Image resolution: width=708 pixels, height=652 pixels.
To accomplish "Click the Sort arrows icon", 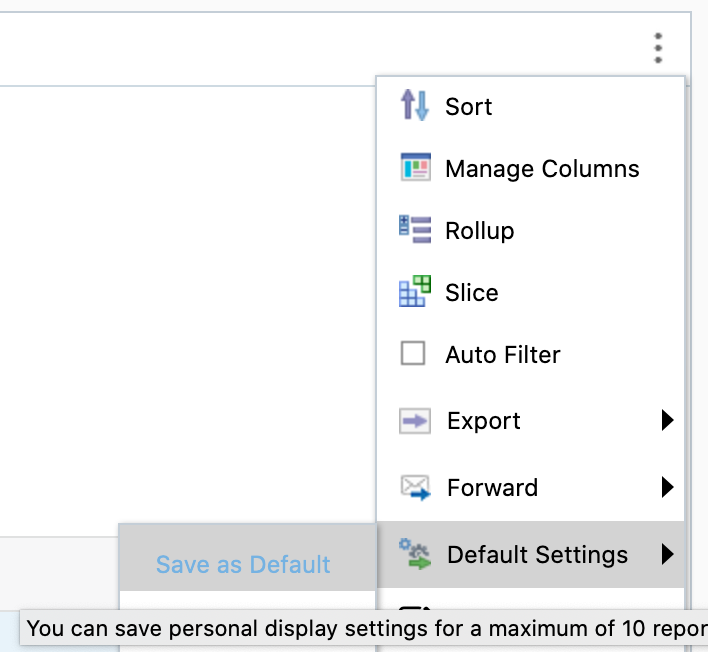I will tap(414, 105).
